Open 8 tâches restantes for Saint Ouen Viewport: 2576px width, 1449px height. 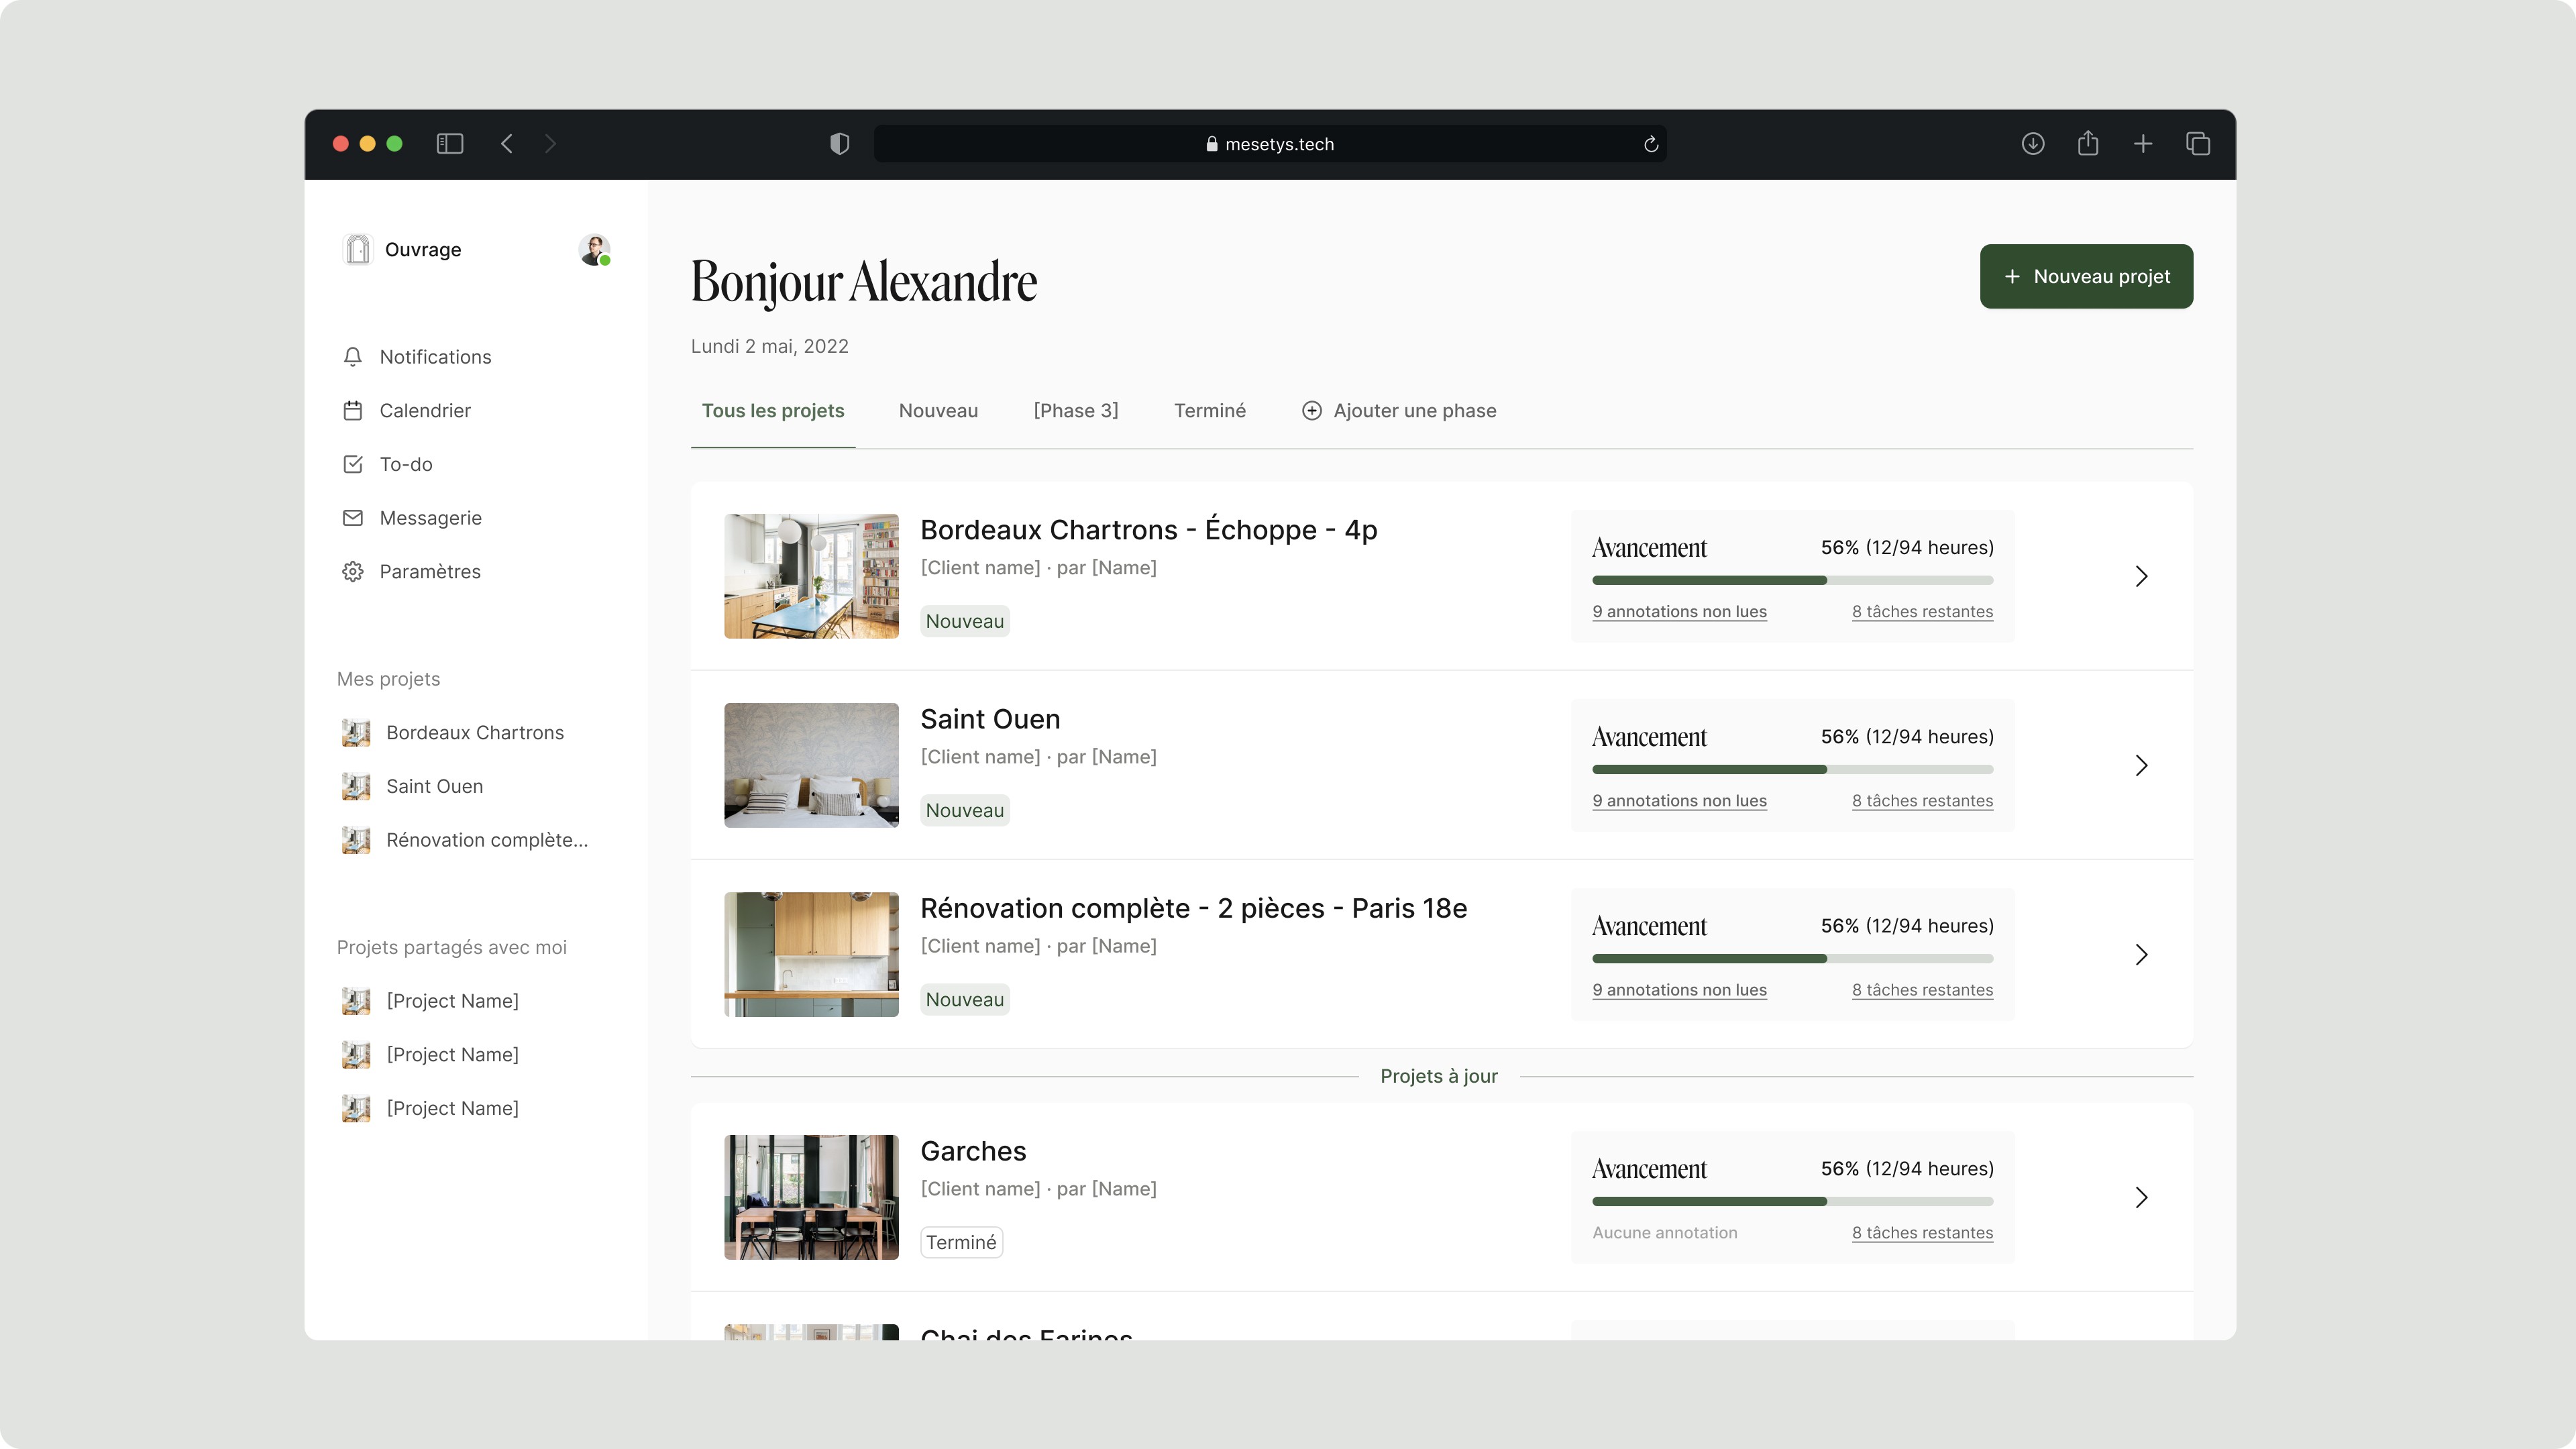pyautogui.click(x=1922, y=800)
